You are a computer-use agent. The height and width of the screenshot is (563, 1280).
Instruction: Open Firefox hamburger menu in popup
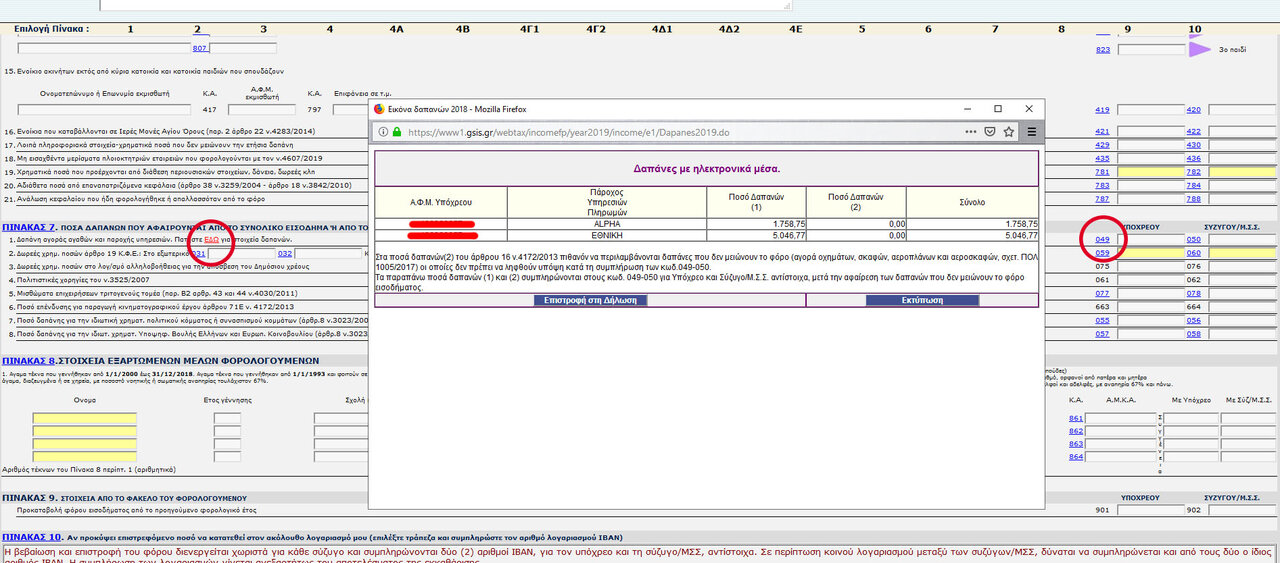pyautogui.click(x=1031, y=131)
